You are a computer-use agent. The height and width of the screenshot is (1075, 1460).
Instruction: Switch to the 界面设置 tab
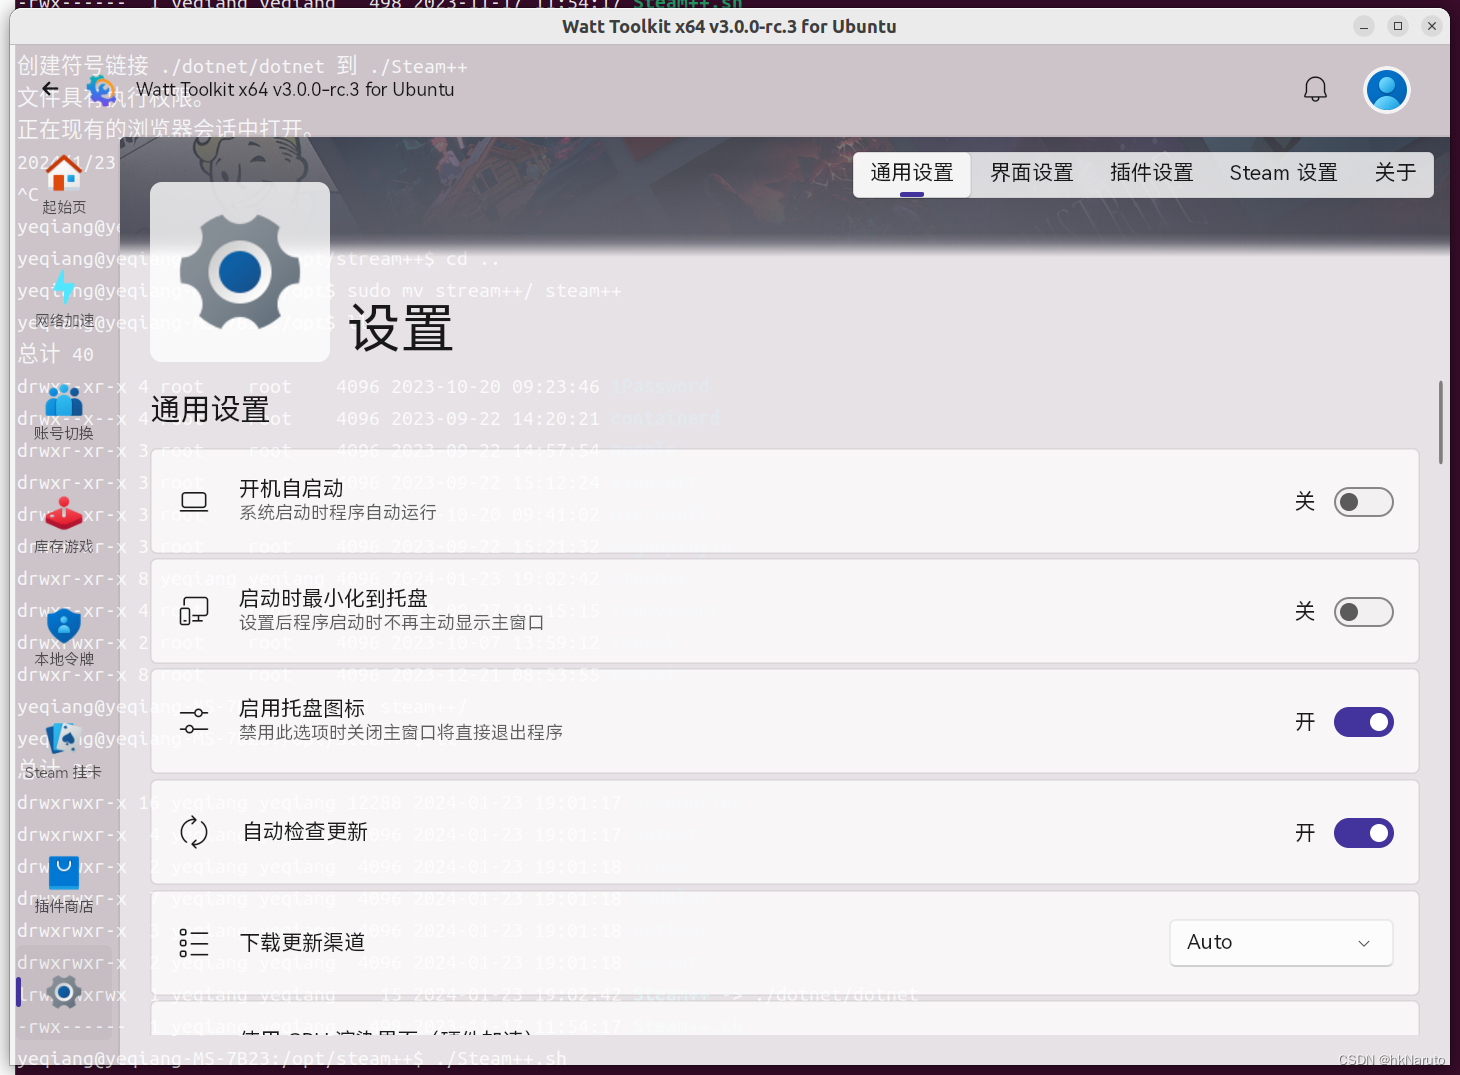1032,174
